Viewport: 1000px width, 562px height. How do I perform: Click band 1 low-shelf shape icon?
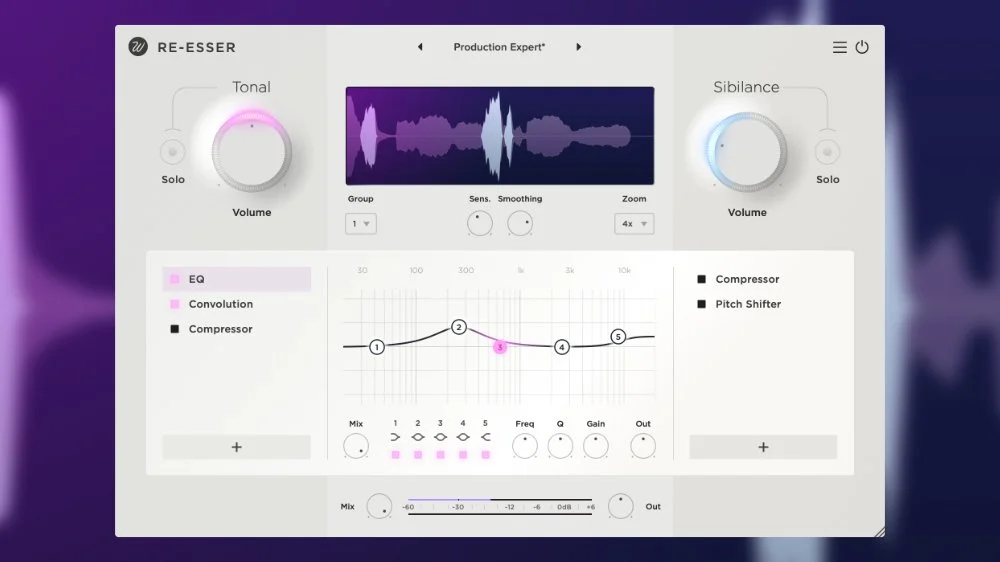click(395, 437)
